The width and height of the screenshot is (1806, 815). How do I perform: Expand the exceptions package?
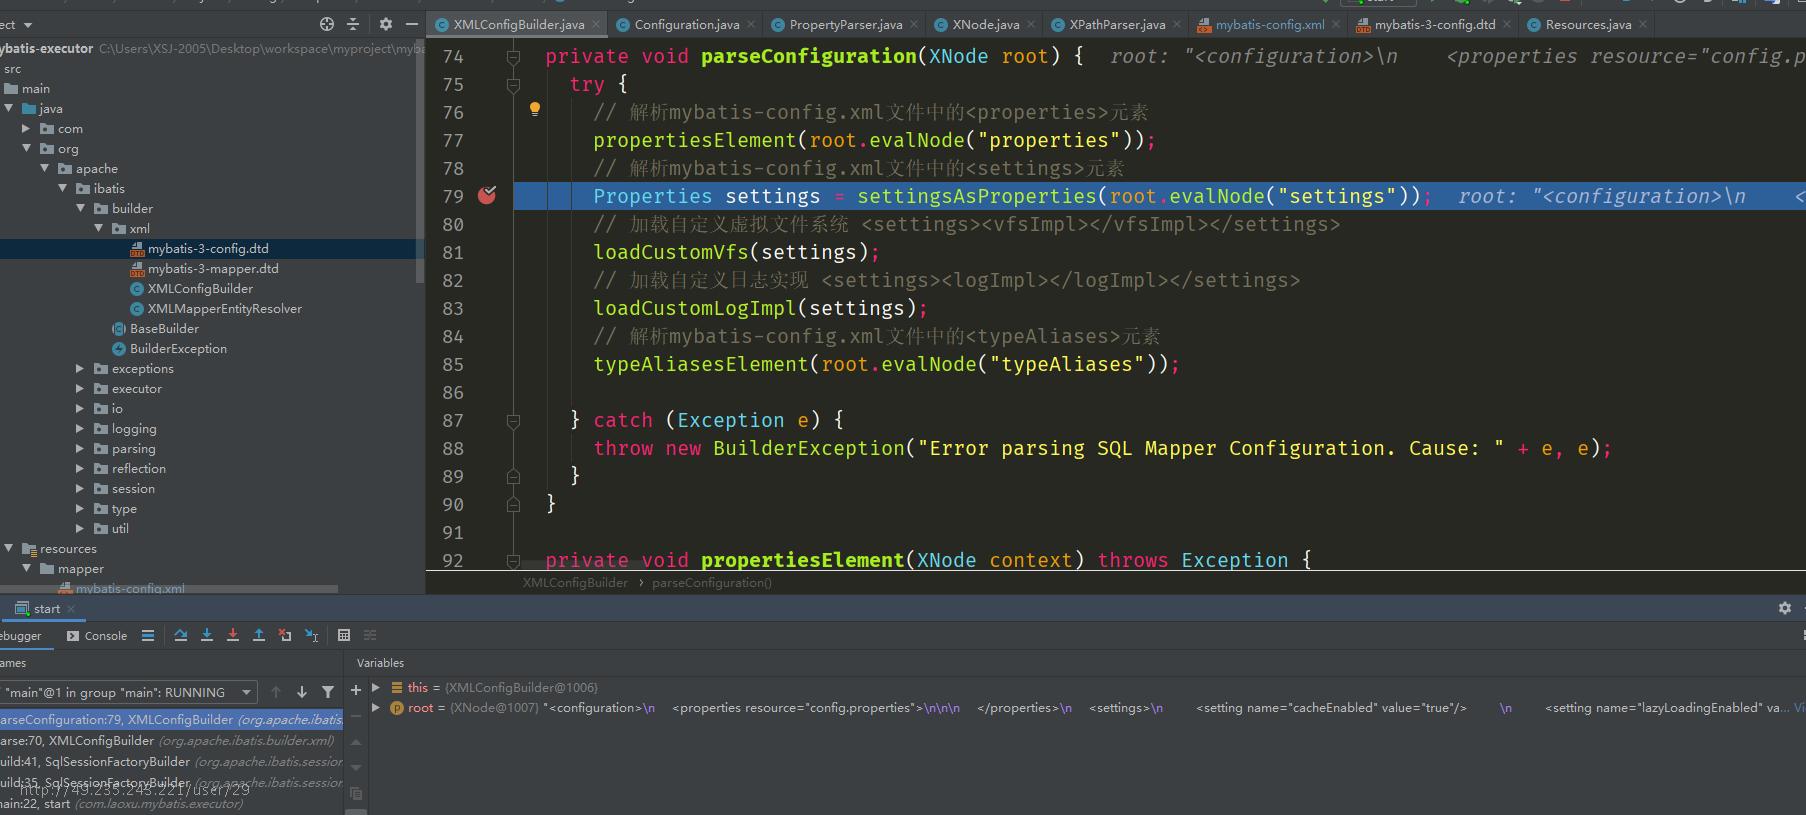81,368
